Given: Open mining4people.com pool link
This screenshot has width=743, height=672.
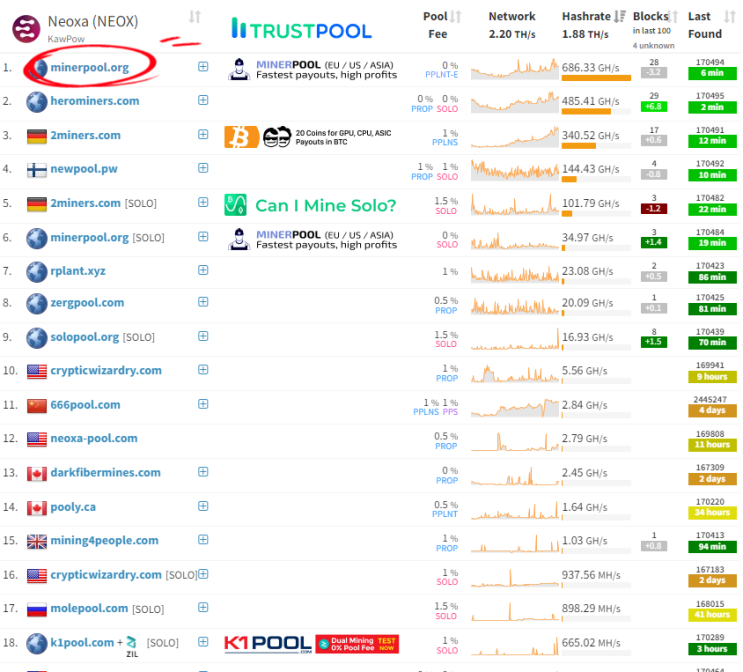Looking at the screenshot, I should 104,540.
